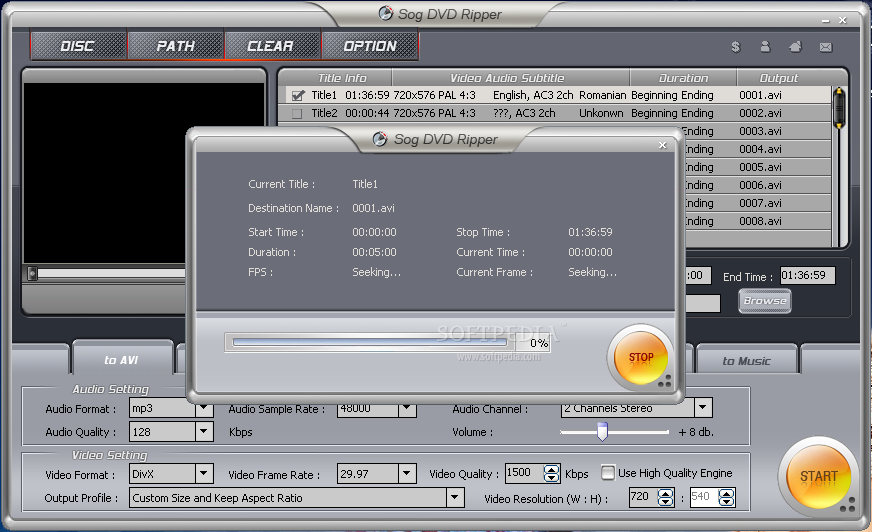Open the home page icon
The width and height of the screenshot is (872, 532).
click(795, 47)
